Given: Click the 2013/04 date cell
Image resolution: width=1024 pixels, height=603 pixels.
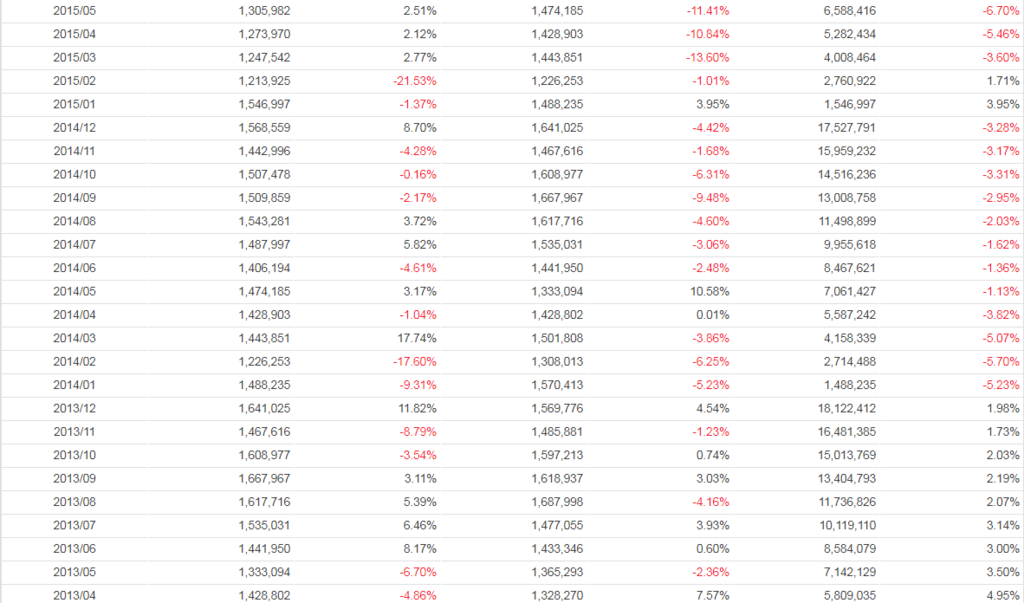Looking at the screenshot, I should (x=75, y=595).
